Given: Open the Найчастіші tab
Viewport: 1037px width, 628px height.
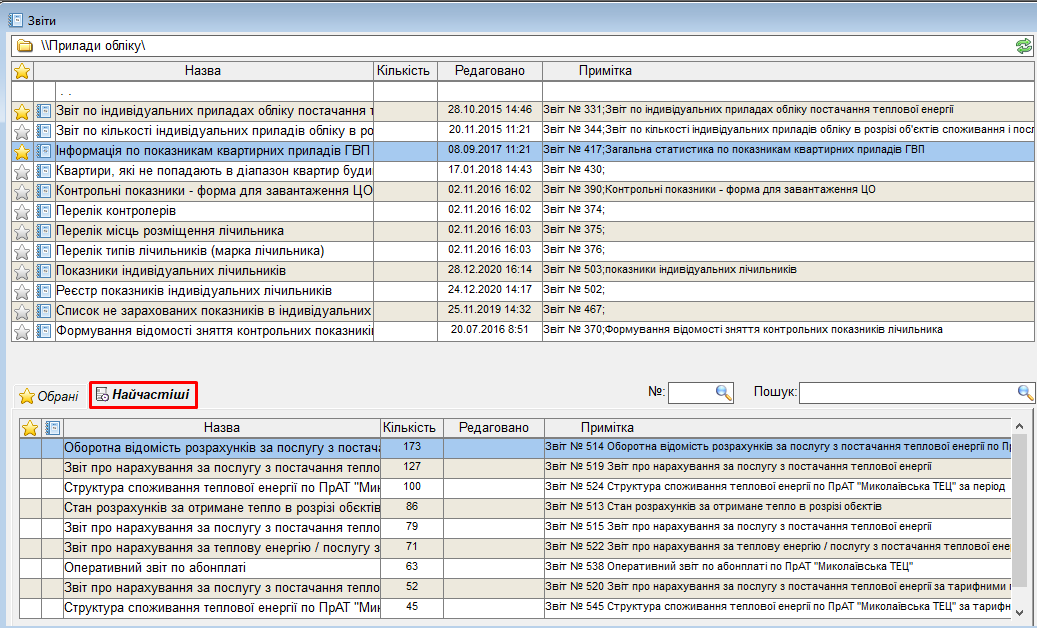Looking at the screenshot, I should coord(143,395).
